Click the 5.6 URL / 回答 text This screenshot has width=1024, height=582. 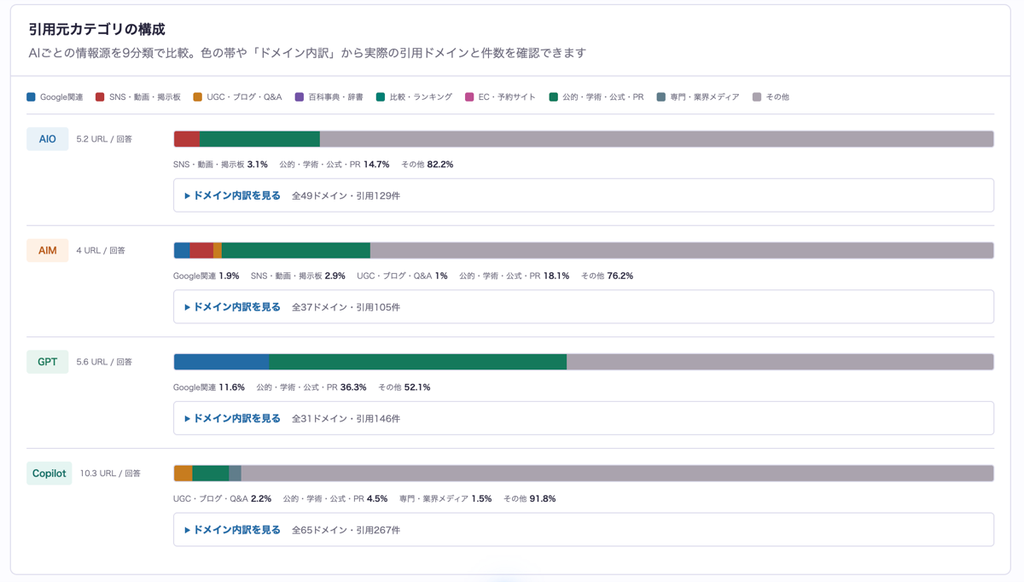click(104, 362)
